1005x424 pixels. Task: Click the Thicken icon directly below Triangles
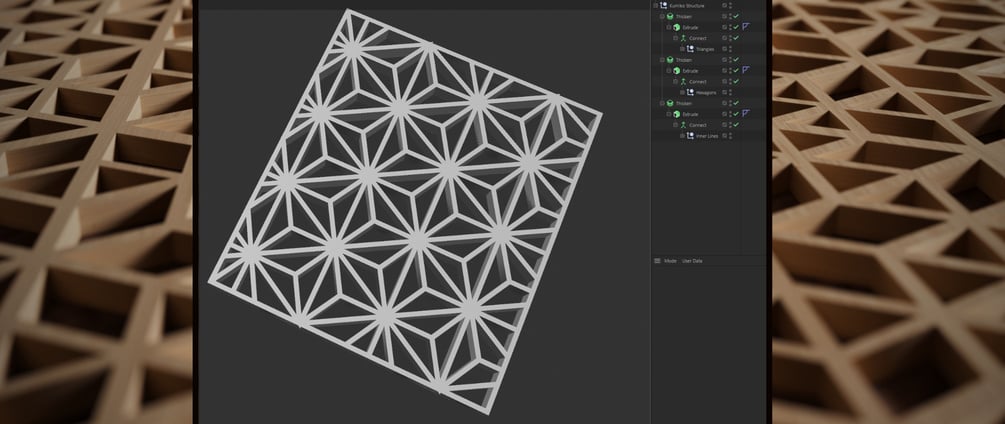click(x=670, y=60)
